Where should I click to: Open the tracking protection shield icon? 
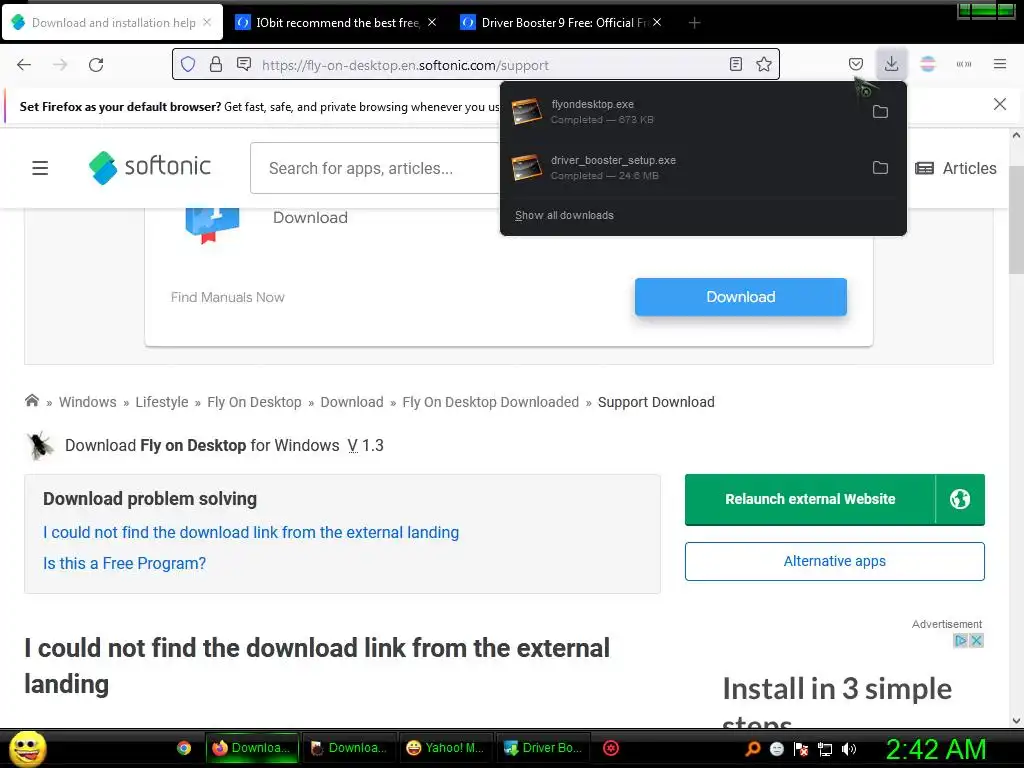pyautogui.click(x=188, y=64)
